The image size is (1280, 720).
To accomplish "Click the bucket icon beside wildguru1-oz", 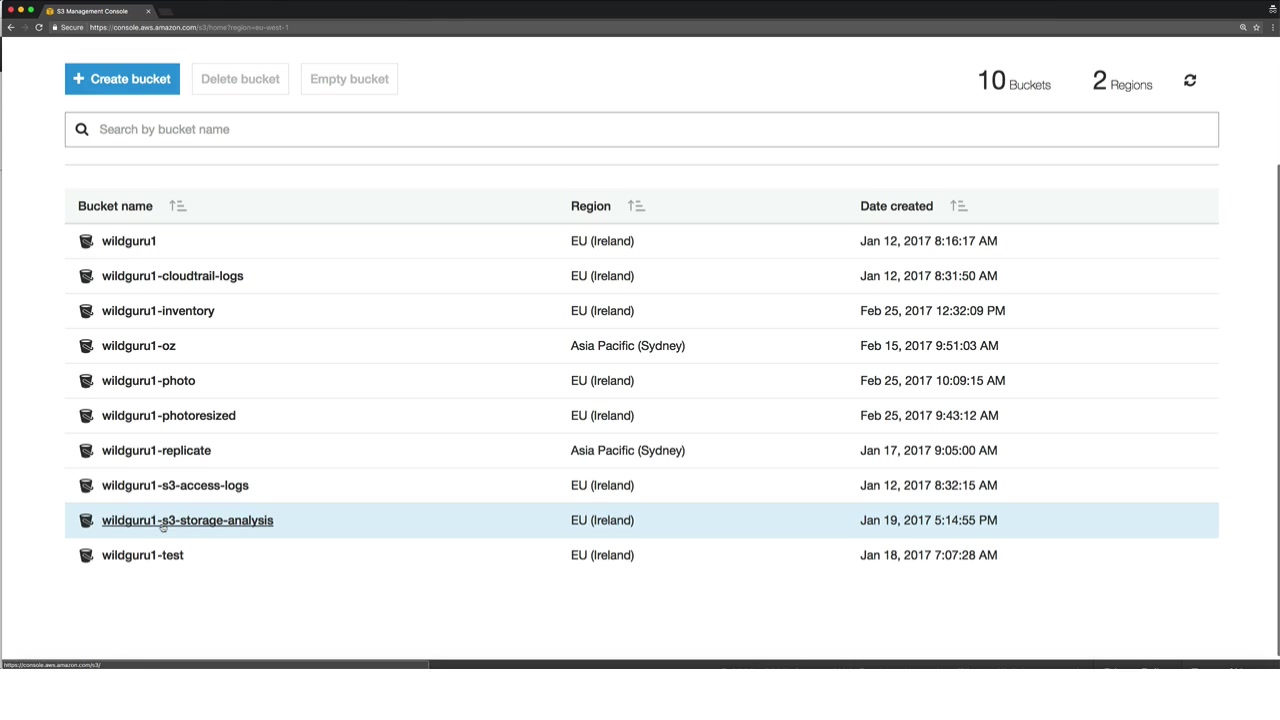I will (x=86, y=346).
